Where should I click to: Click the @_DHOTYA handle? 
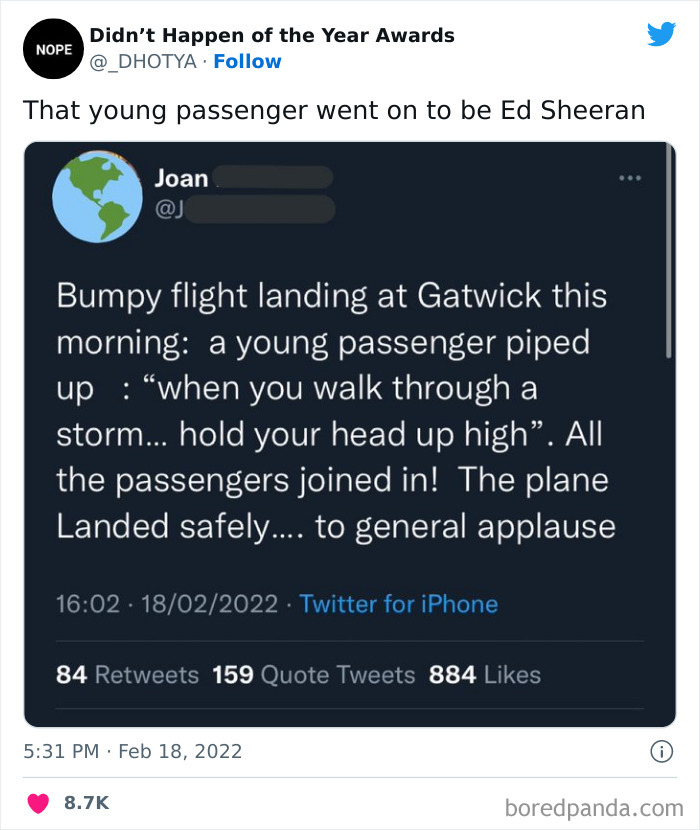coord(140,62)
